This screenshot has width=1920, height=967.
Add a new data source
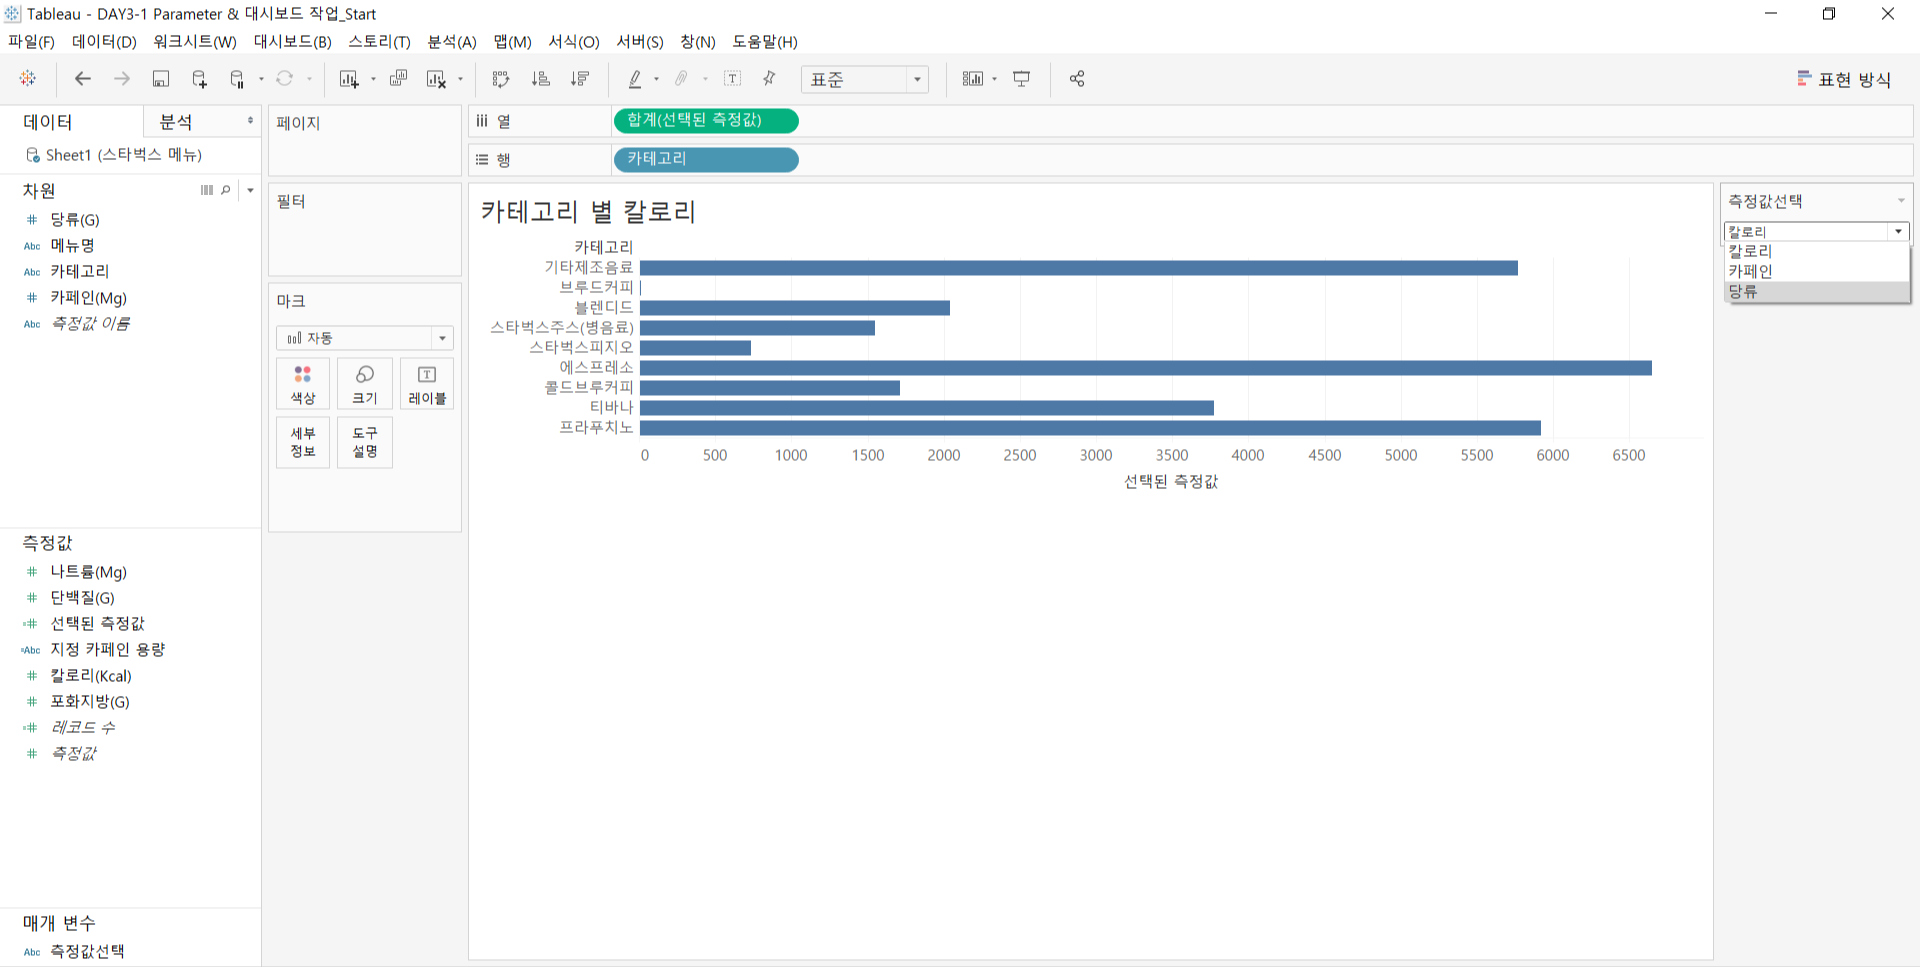pos(199,79)
